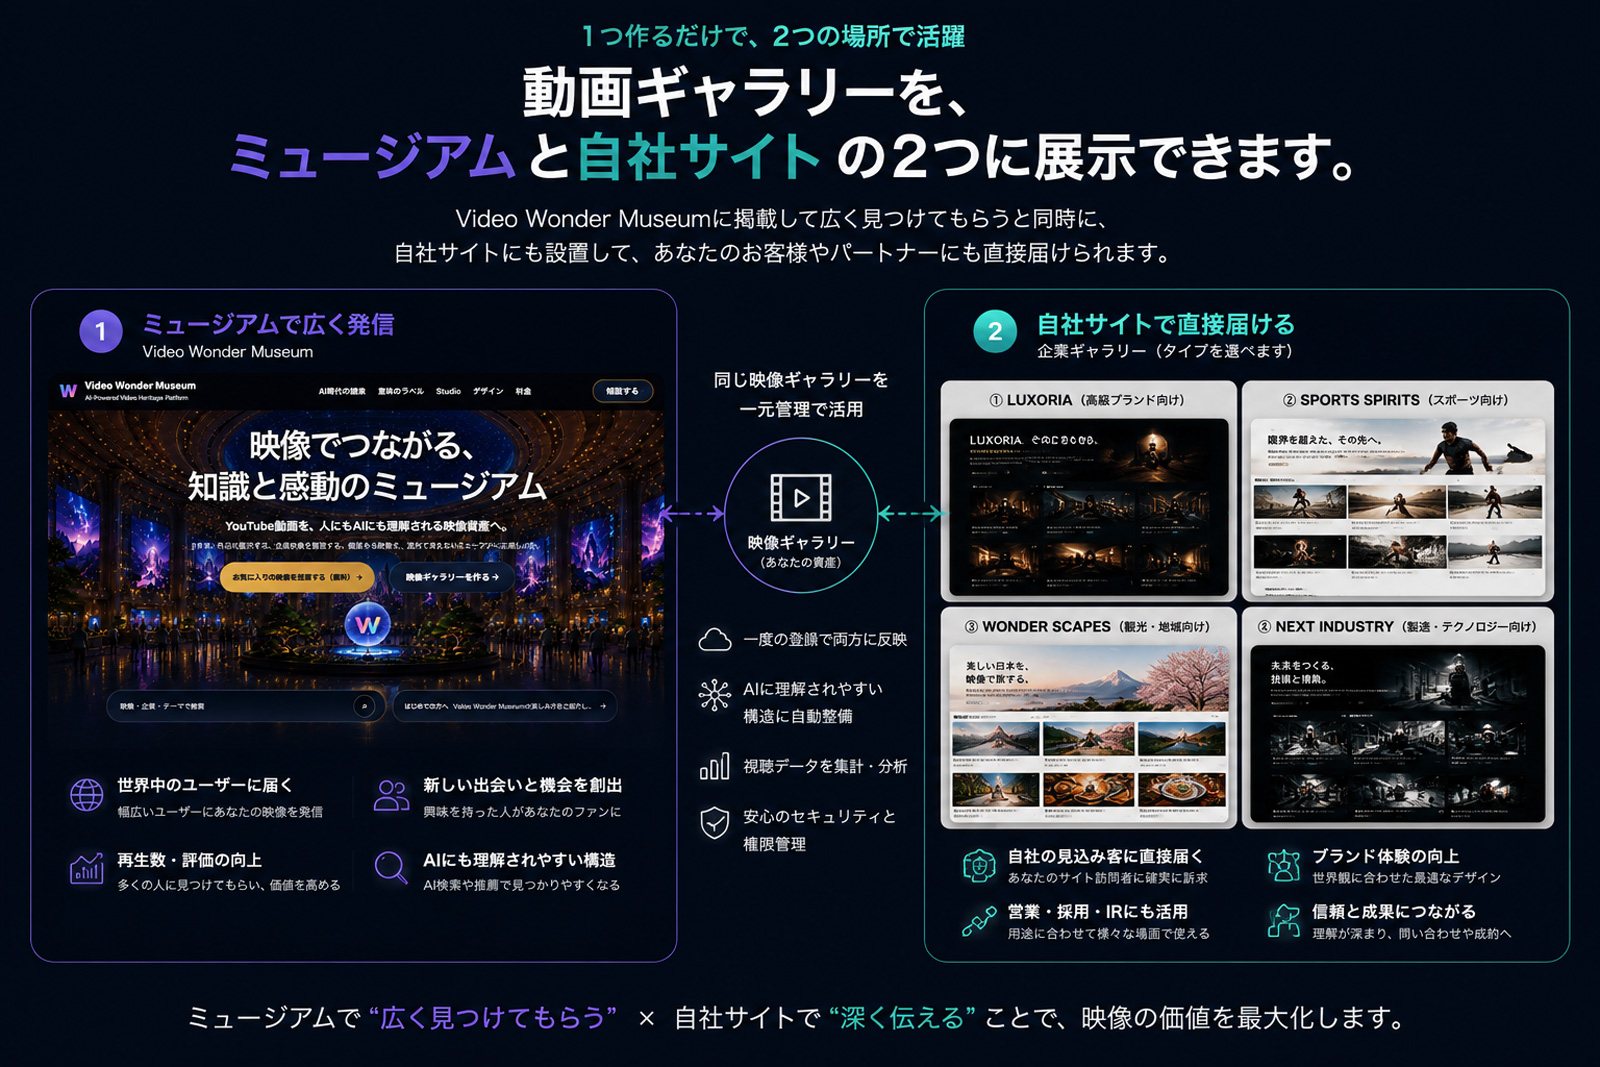
Task: Click the 同じ映像ギャラリーを text
Action: 800,380
